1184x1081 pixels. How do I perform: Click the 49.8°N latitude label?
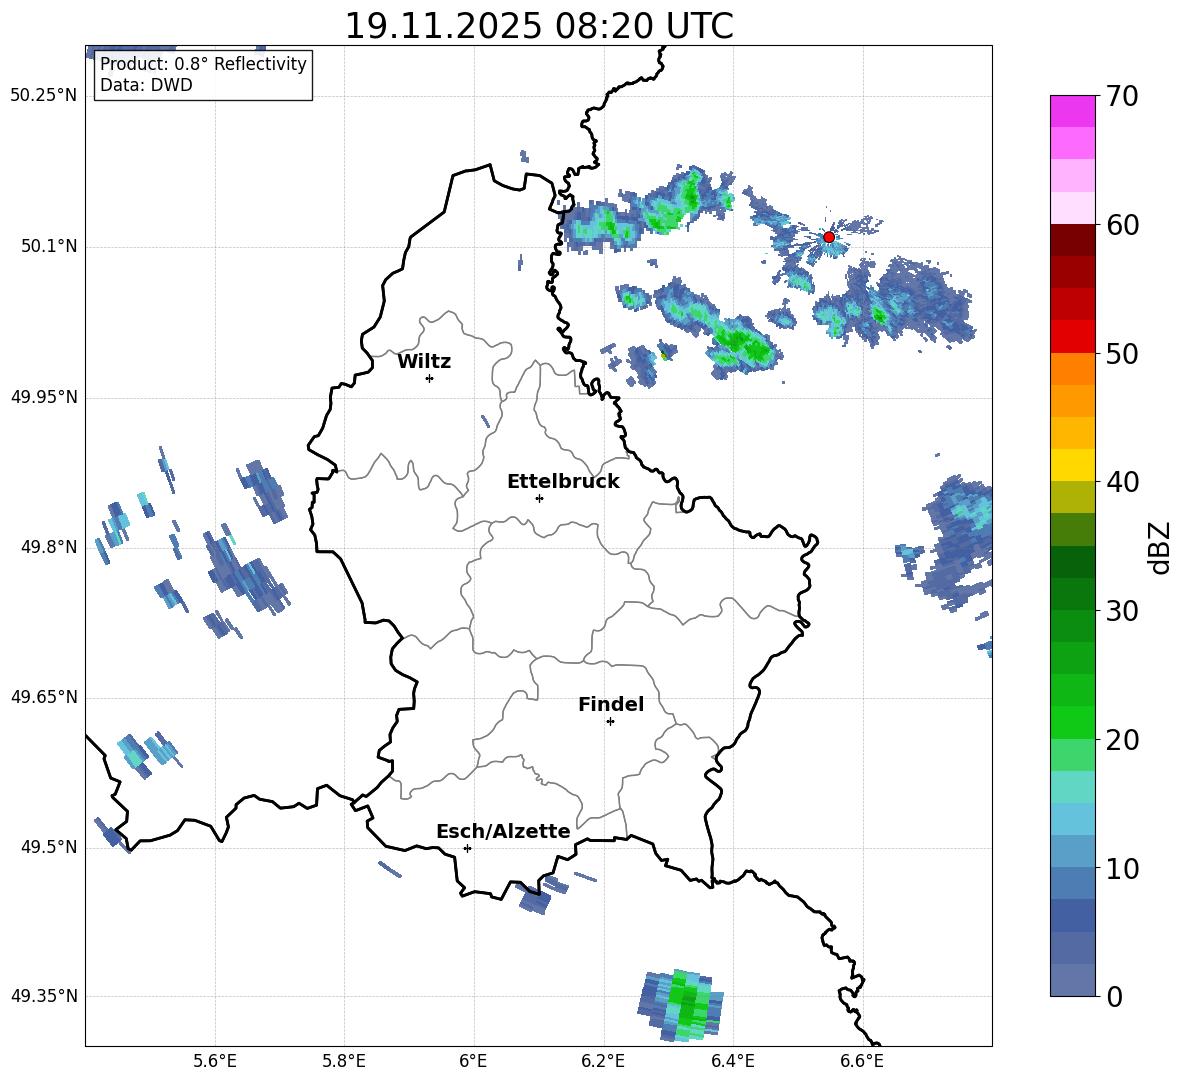pos(49,547)
